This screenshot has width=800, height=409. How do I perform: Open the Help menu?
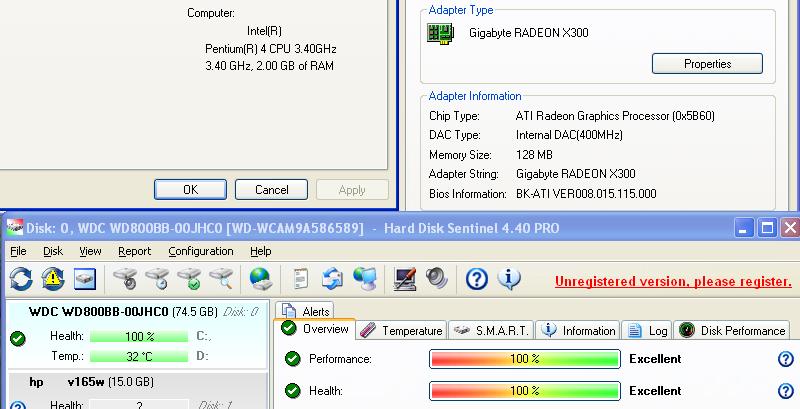click(x=261, y=251)
